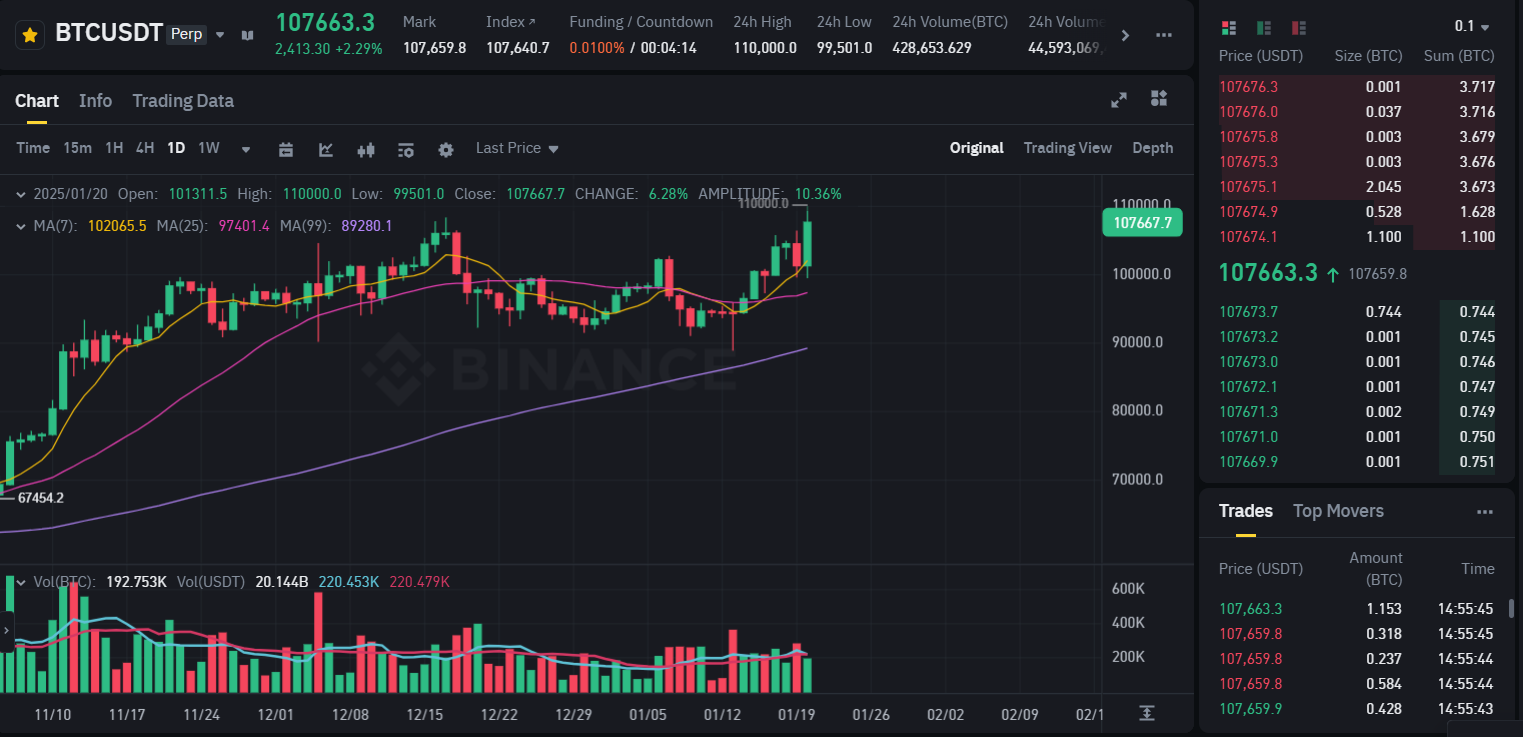Open the candlestick chart style icon
The image size is (1523, 737).
pyautogui.click(x=366, y=150)
